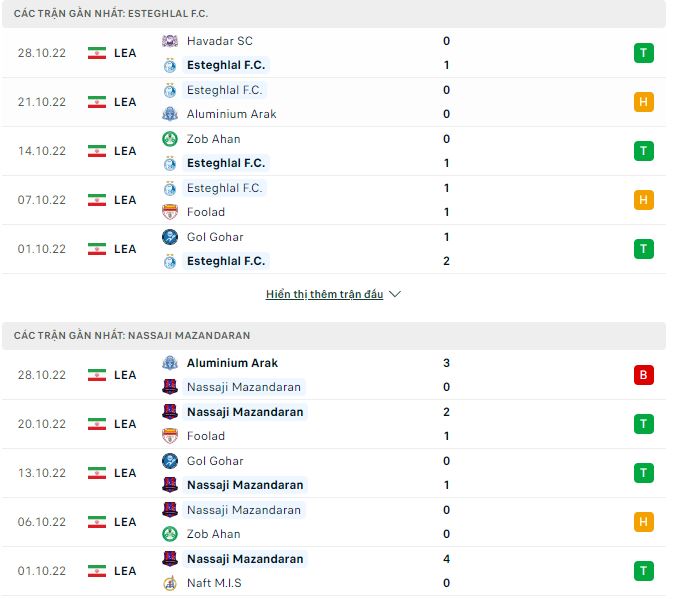Click orange H badge for Aluminium Arak draw
The width and height of the screenshot is (675, 599).
pyautogui.click(x=643, y=102)
